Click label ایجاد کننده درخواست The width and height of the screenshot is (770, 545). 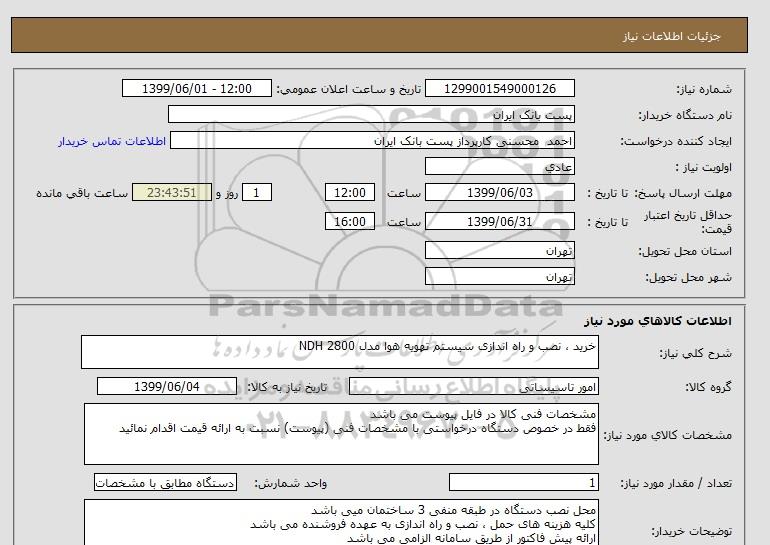point(676,141)
